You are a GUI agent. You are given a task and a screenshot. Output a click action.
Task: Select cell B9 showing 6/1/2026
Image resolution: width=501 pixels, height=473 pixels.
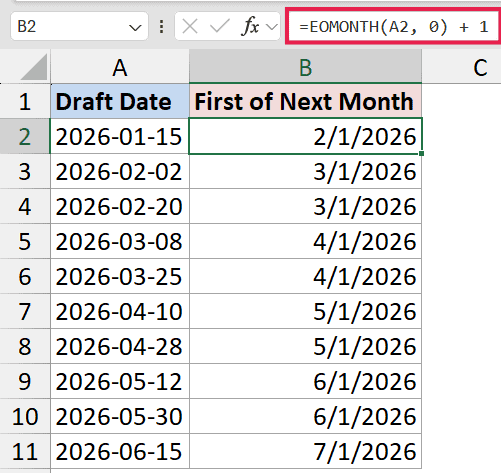click(x=305, y=381)
